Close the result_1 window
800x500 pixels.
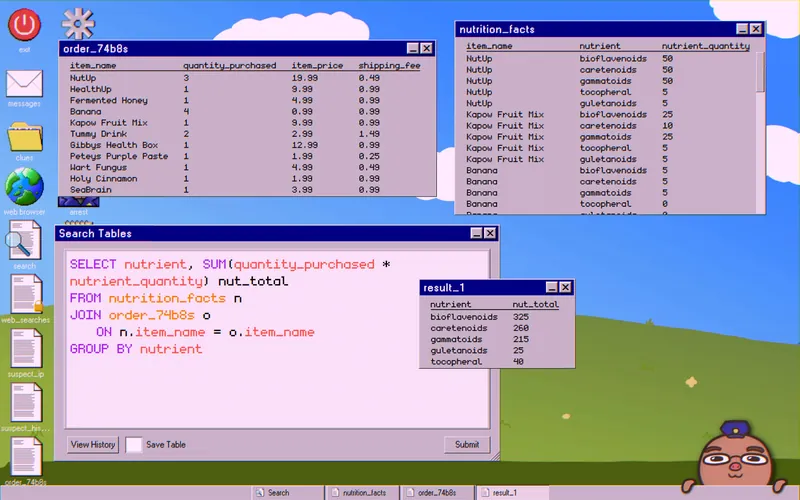coord(565,287)
